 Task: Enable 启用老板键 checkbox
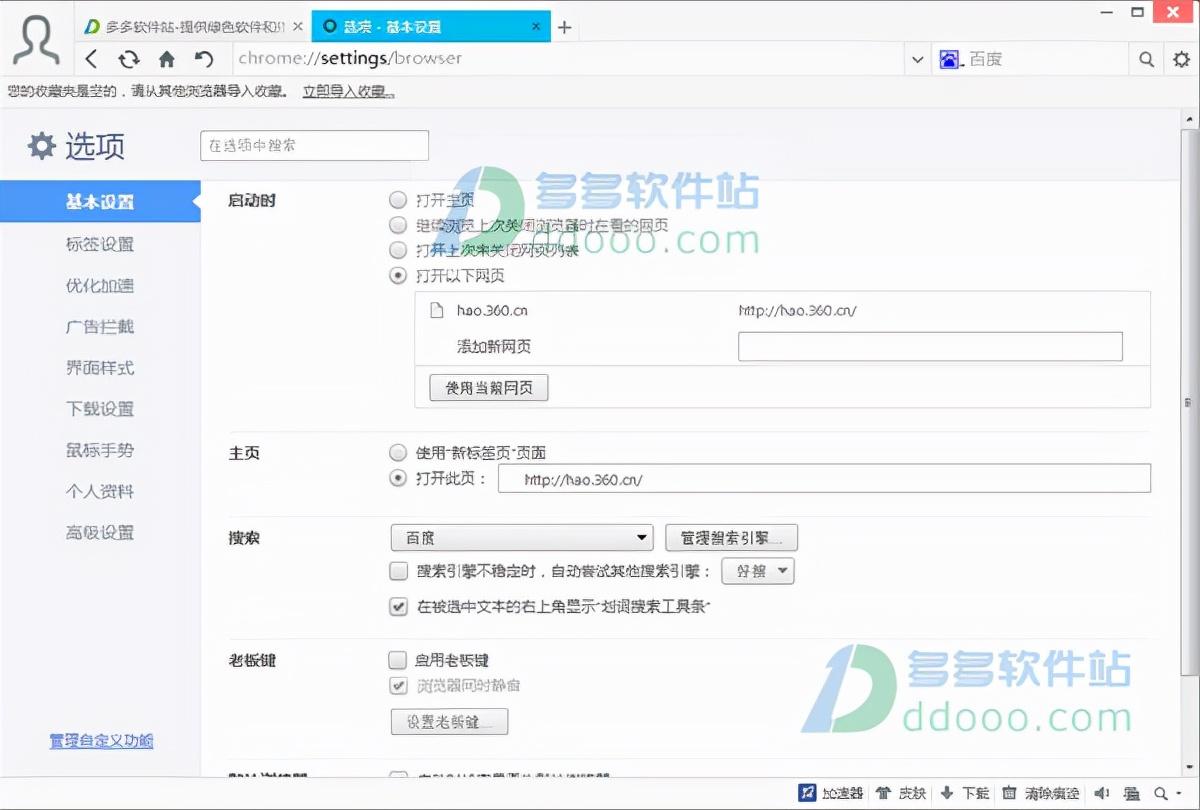397,660
